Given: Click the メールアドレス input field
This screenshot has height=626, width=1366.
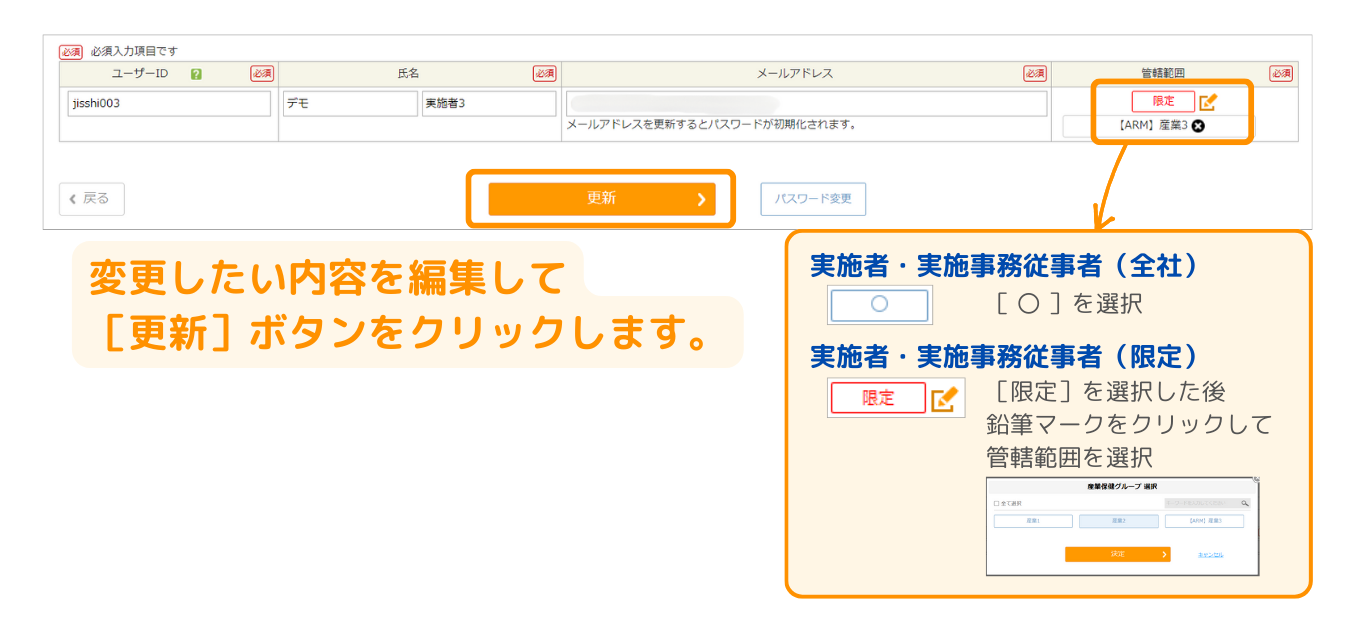Looking at the screenshot, I should (x=806, y=104).
